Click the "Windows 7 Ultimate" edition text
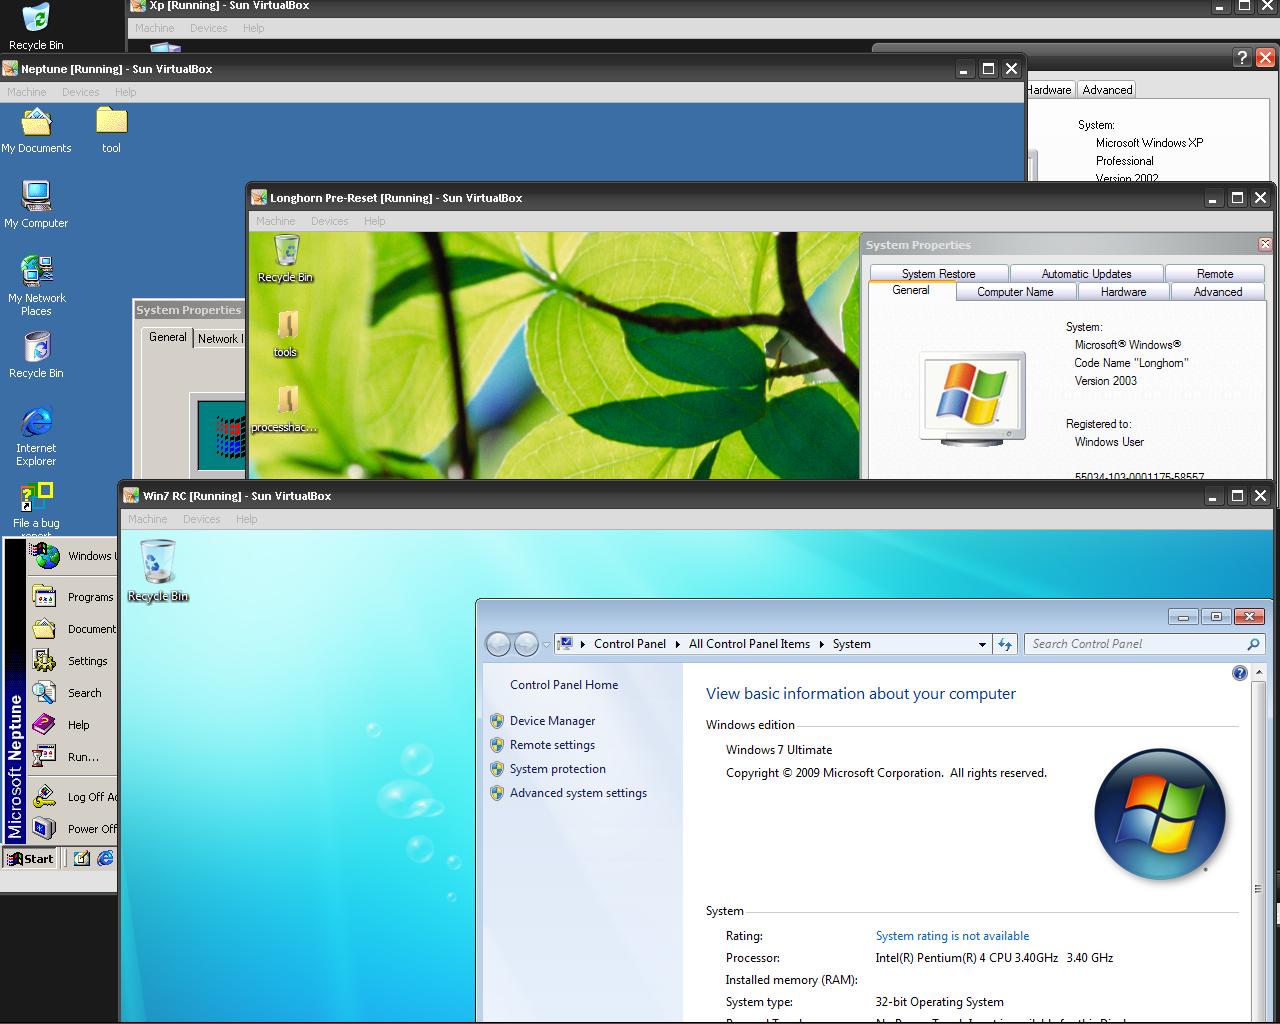The height and width of the screenshot is (1024, 1280). pos(779,750)
